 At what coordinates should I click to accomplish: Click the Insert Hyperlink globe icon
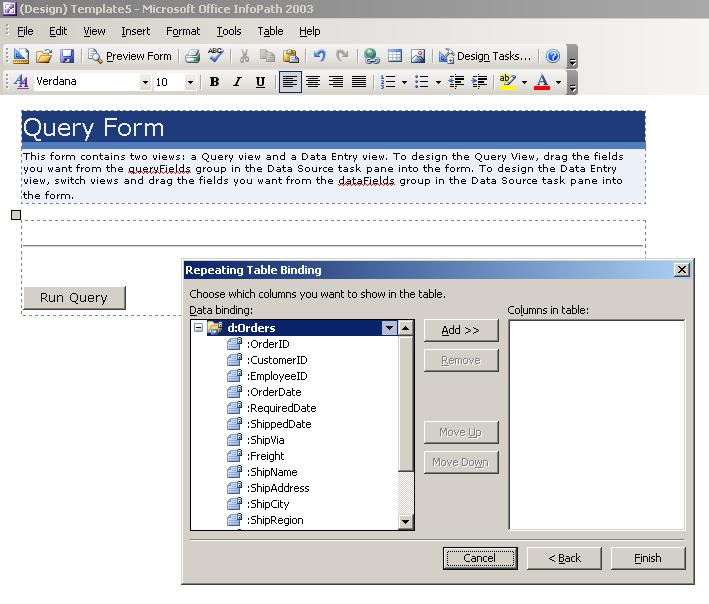coord(372,56)
